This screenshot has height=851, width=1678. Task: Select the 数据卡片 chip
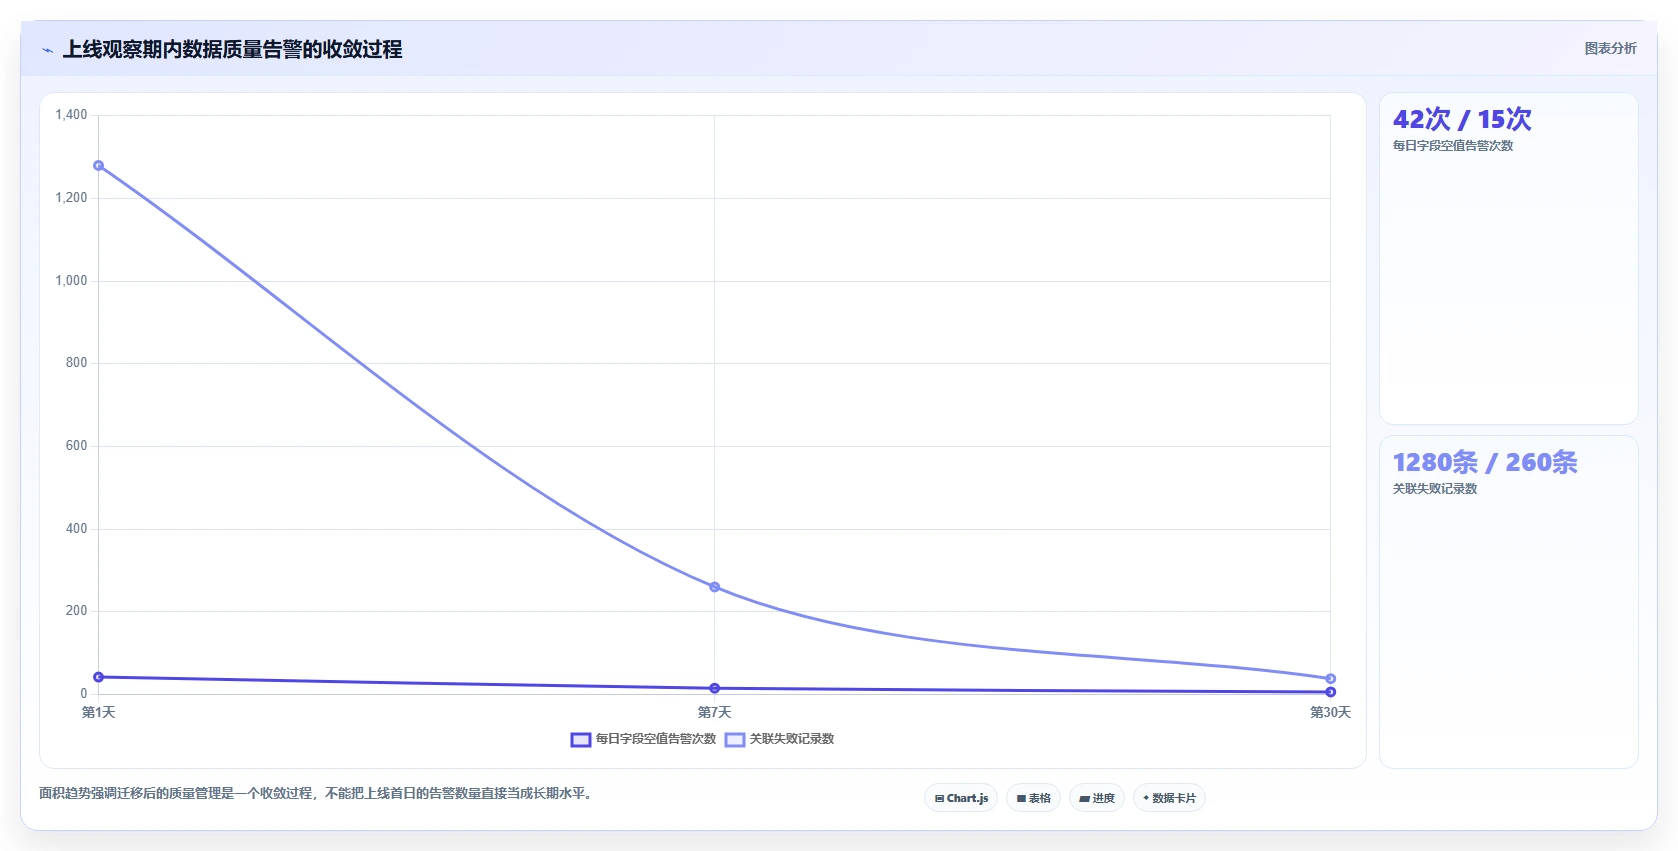point(1169,798)
